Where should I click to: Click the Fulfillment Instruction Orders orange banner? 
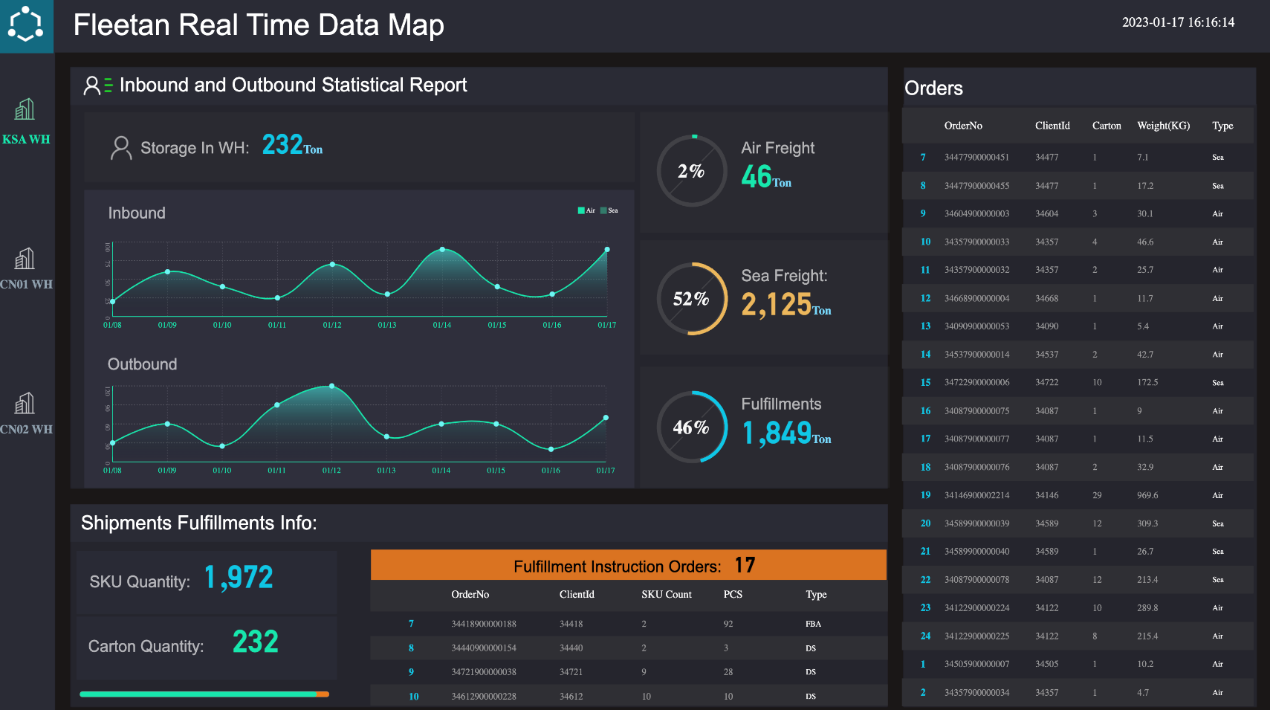click(x=628, y=566)
